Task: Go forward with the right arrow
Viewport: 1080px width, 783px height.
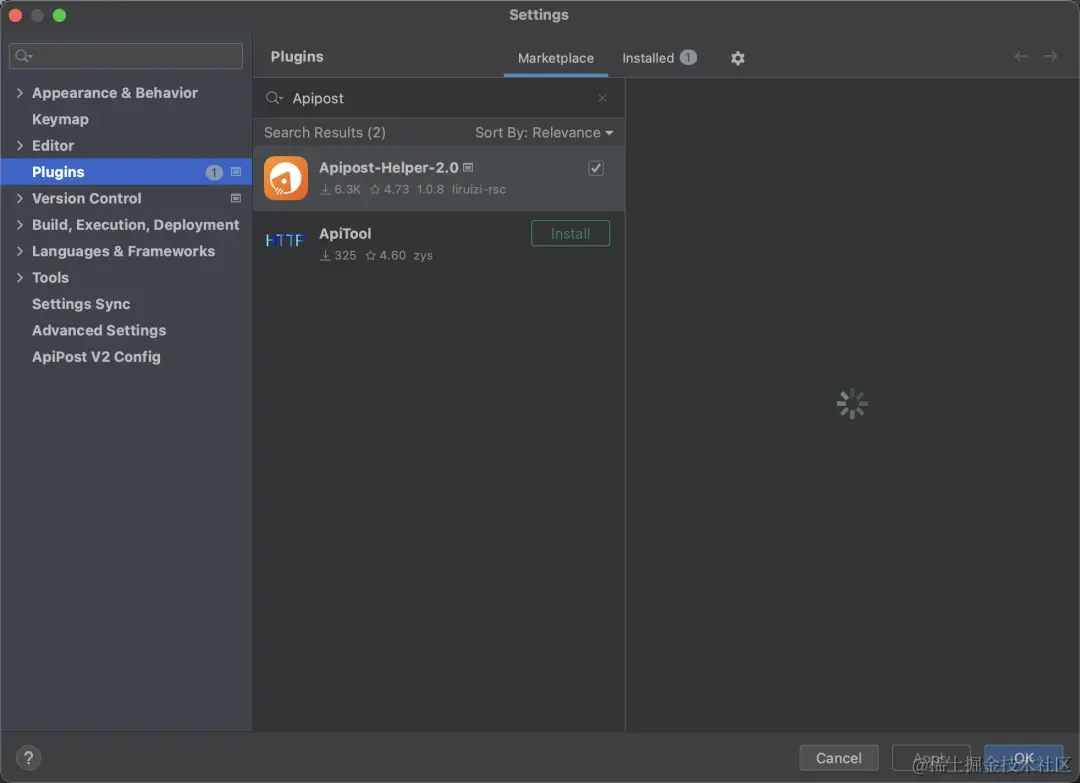Action: coord(1050,56)
